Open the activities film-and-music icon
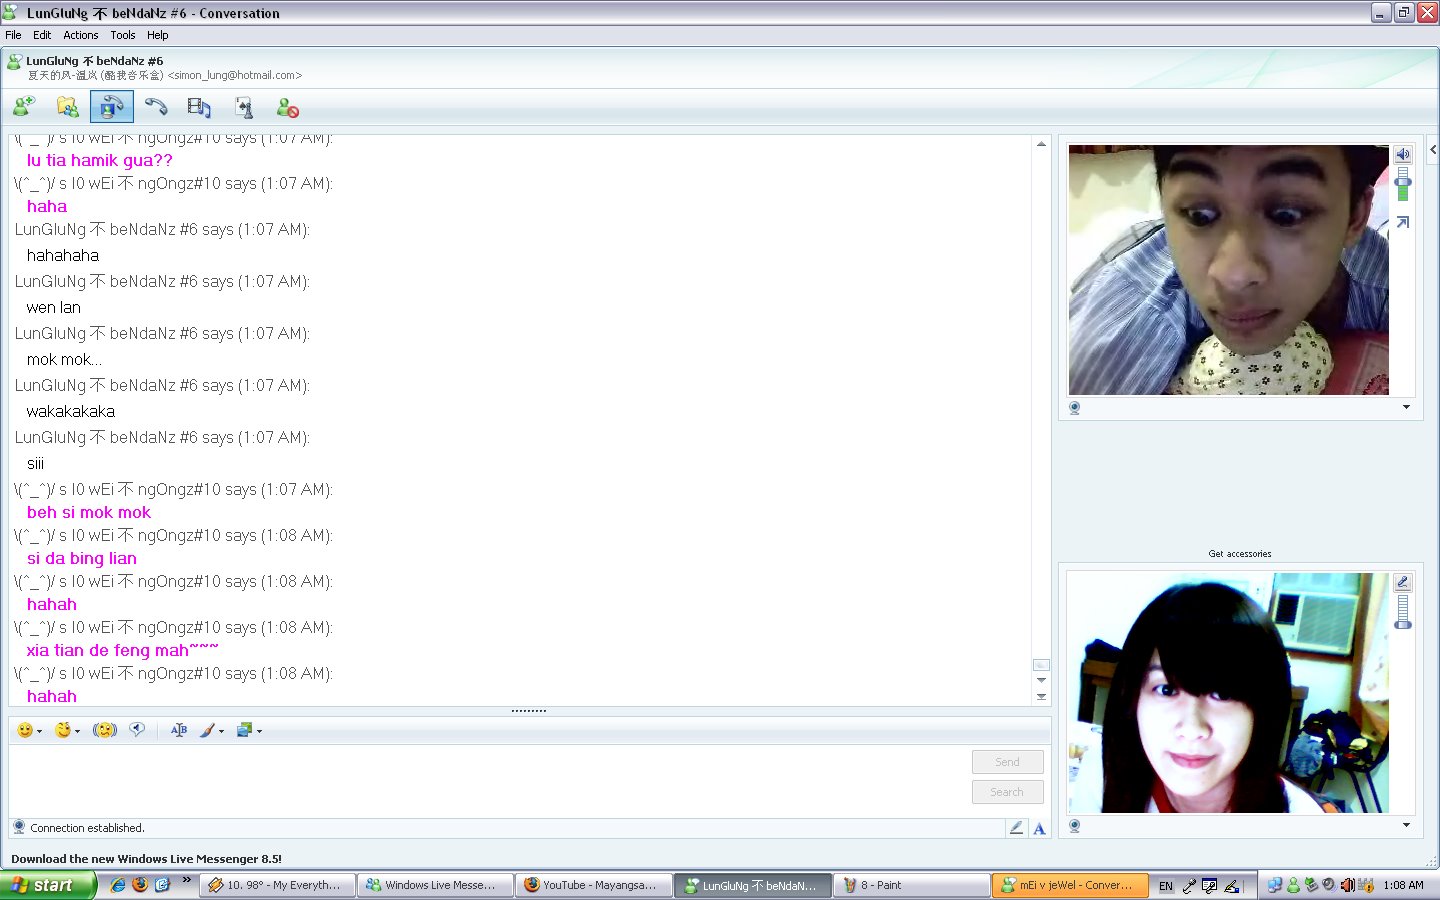 (x=199, y=106)
